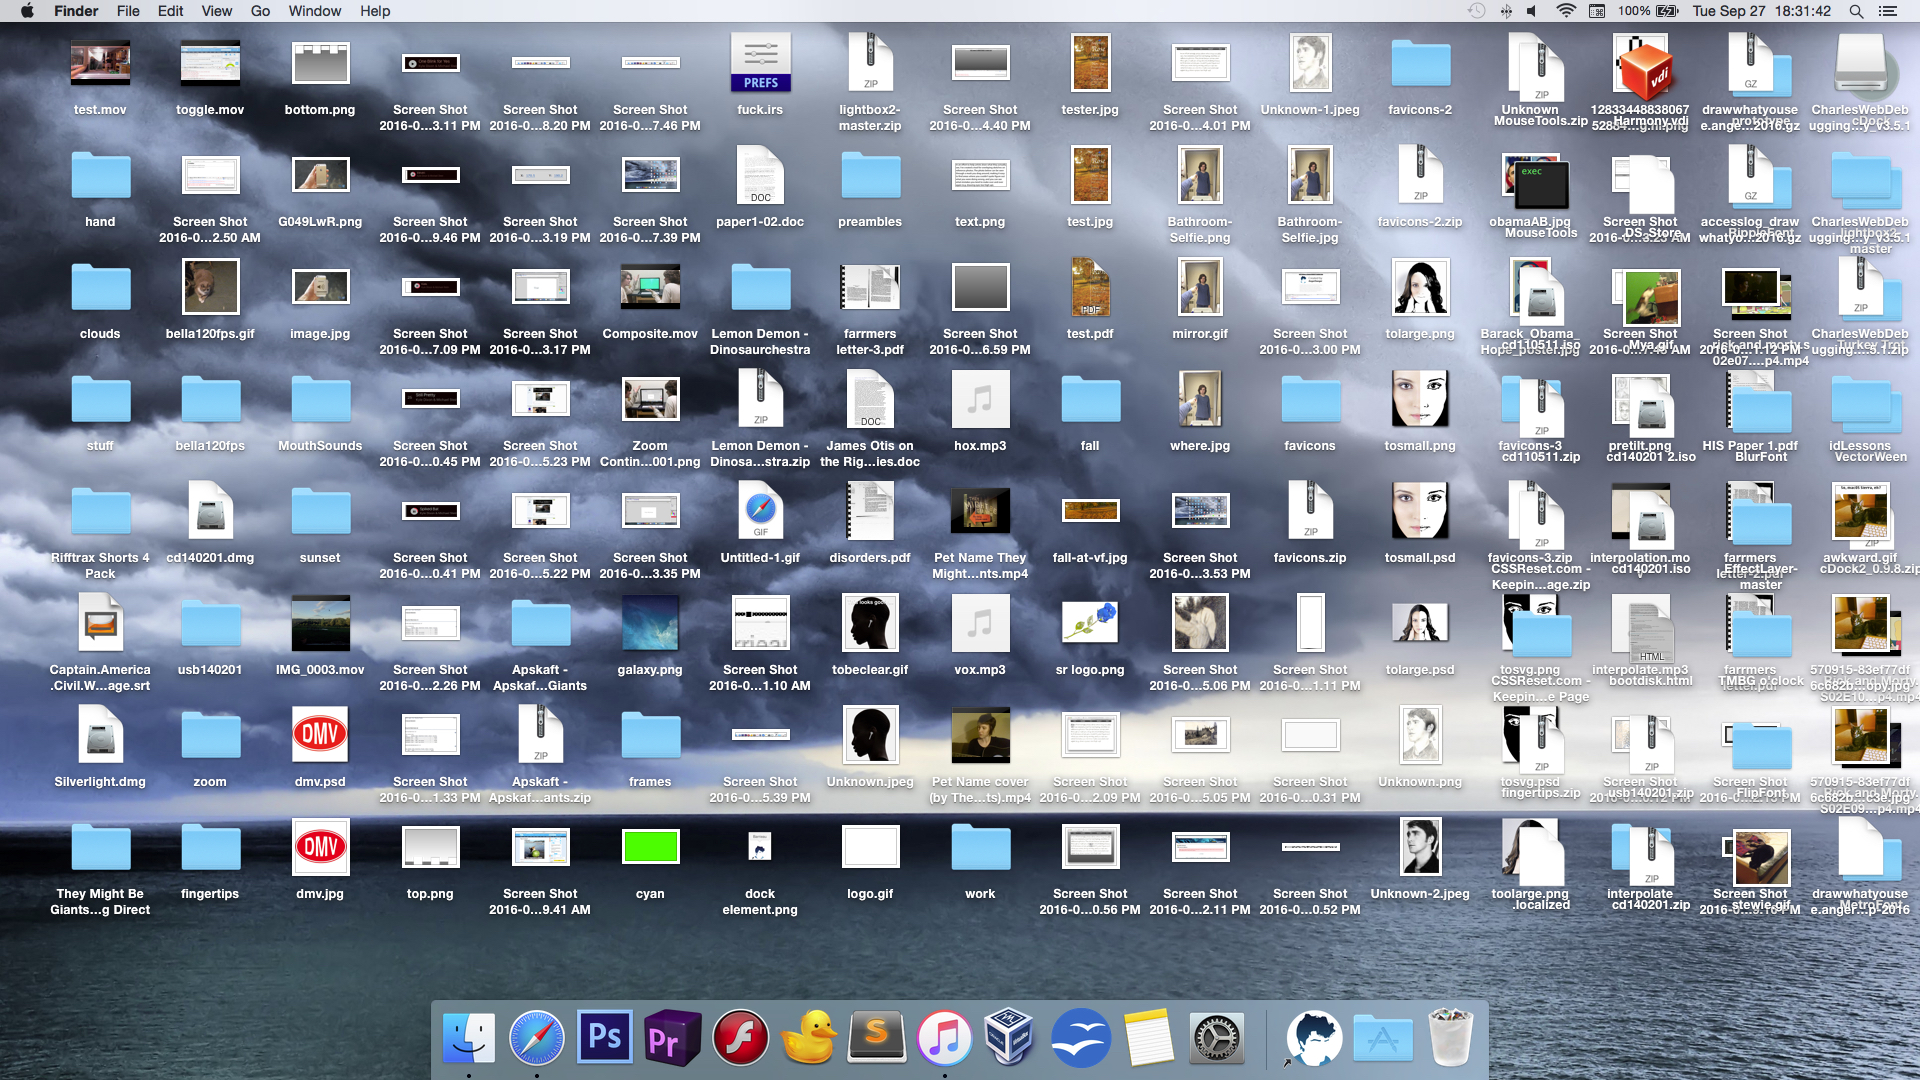Select the dmv.psd file thumbnail

tap(320, 735)
